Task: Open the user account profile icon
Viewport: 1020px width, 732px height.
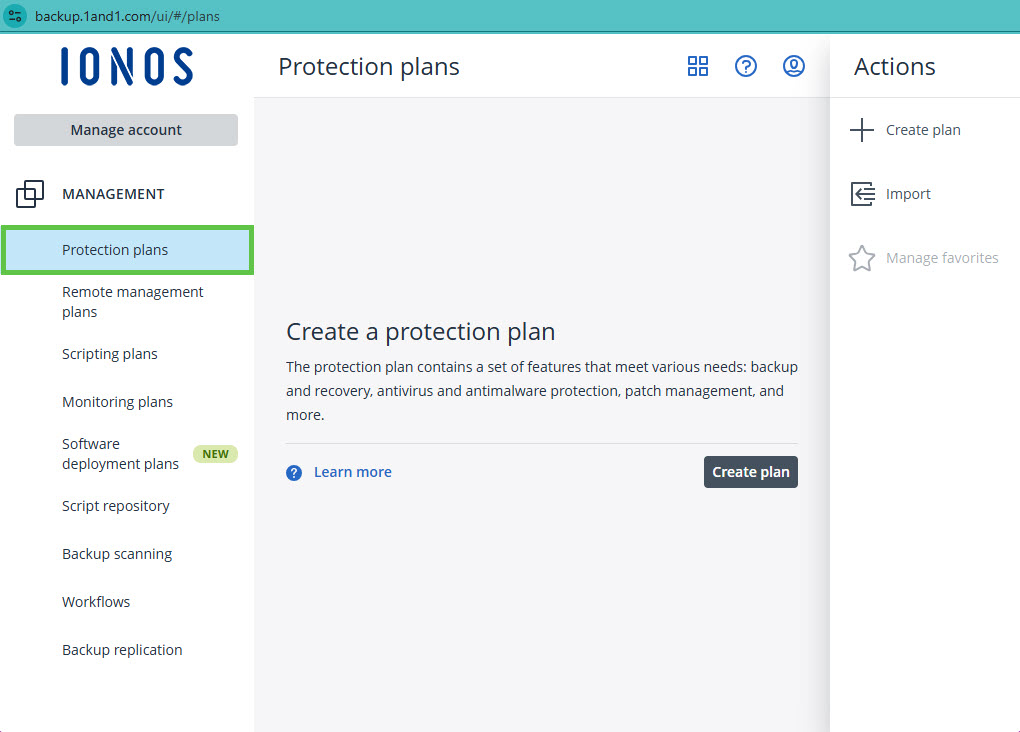Action: (x=794, y=66)
